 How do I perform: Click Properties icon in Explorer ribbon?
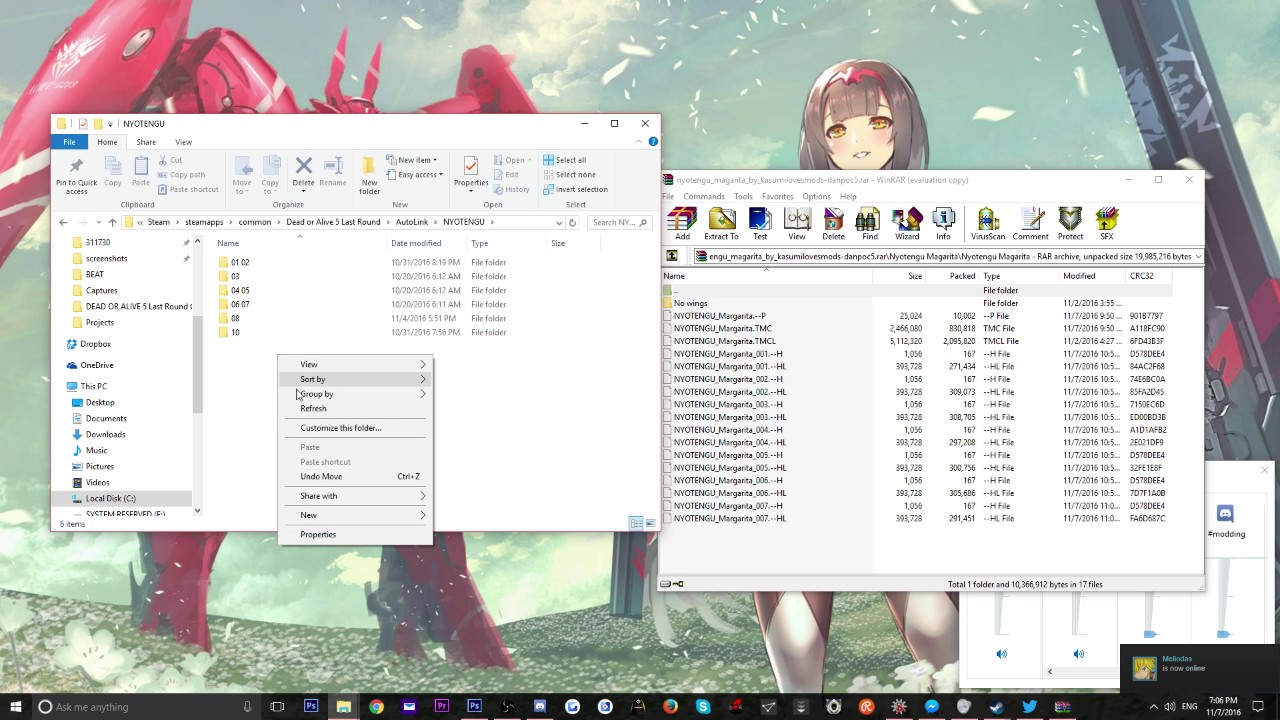click(x=471, y=167)
